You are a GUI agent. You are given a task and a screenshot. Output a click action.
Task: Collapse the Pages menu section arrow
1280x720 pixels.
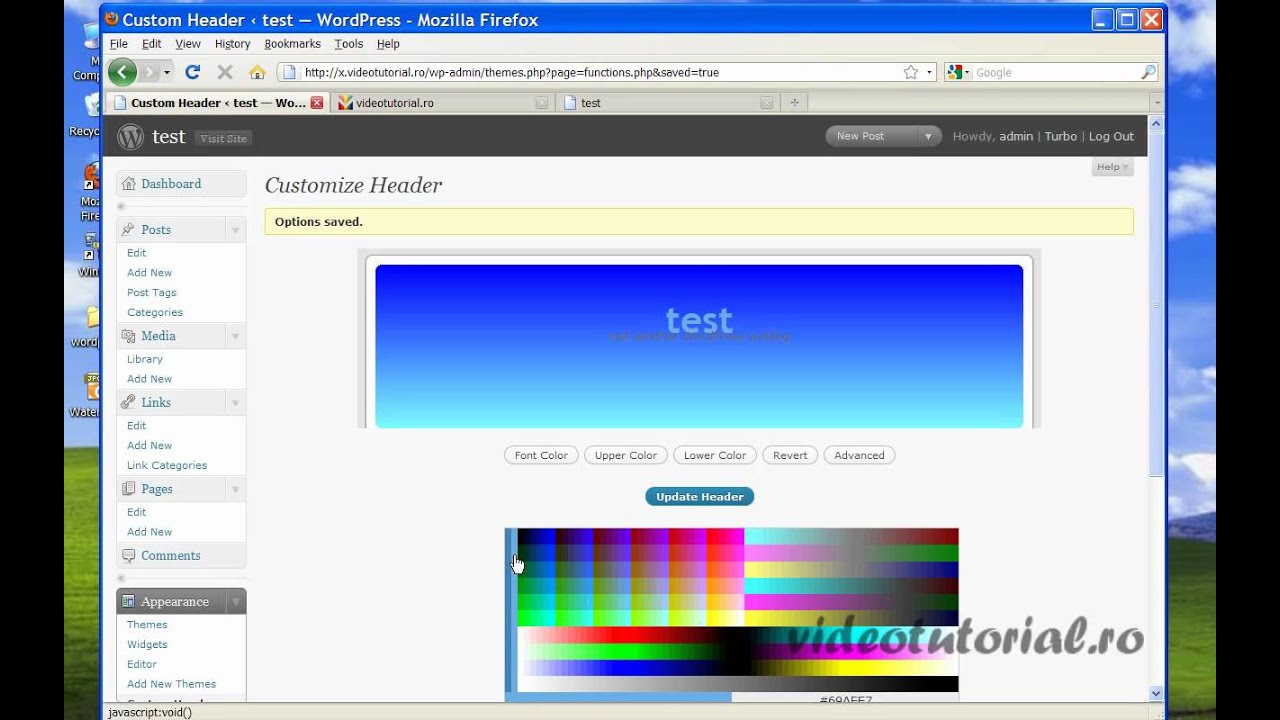pos(235,489)
